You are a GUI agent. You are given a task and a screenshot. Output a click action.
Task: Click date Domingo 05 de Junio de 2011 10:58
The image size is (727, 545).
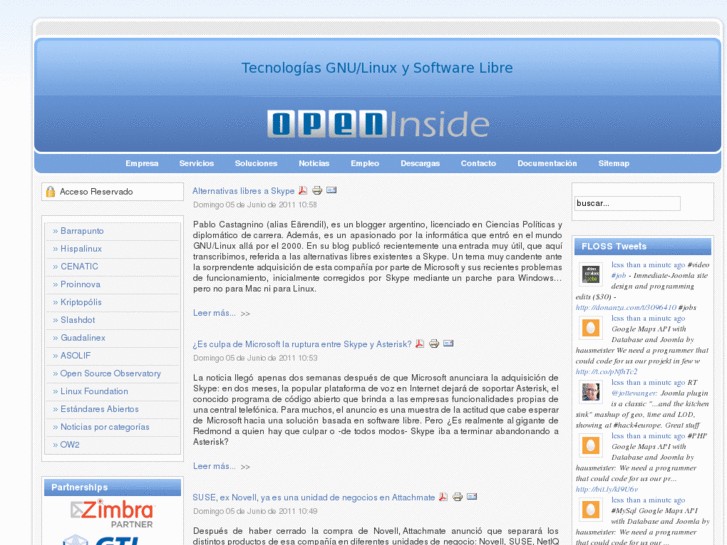point(255,205)
